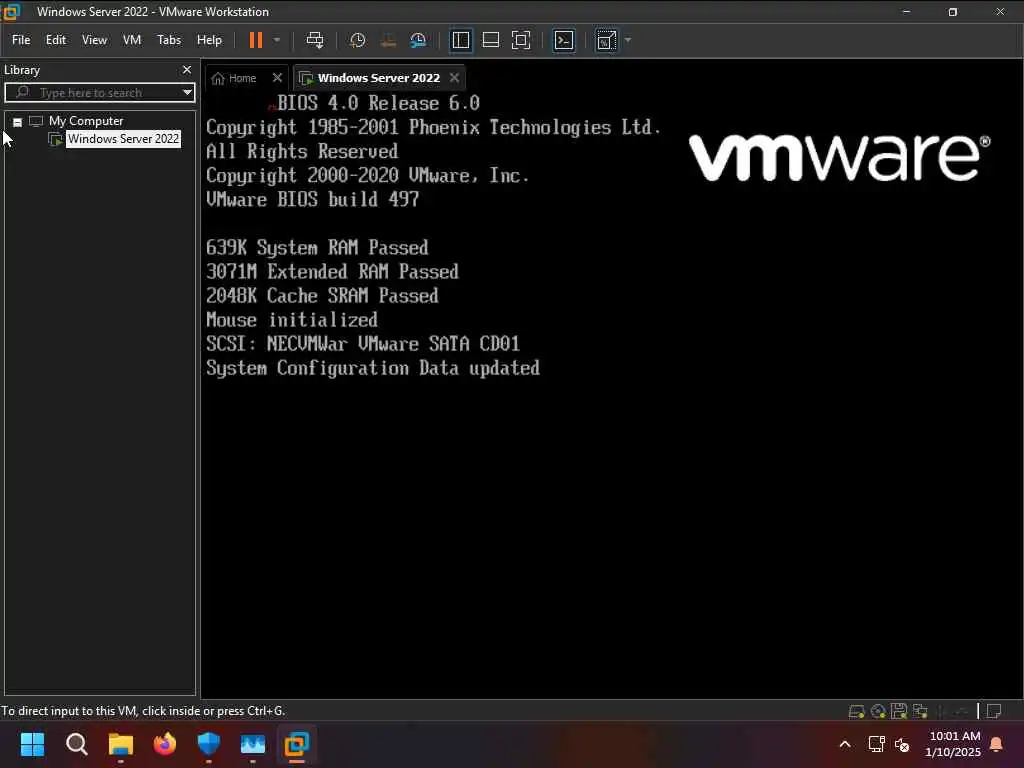Enter full screen mode icon
Viewport: 1024px width, 768px height.
[520, 40]
